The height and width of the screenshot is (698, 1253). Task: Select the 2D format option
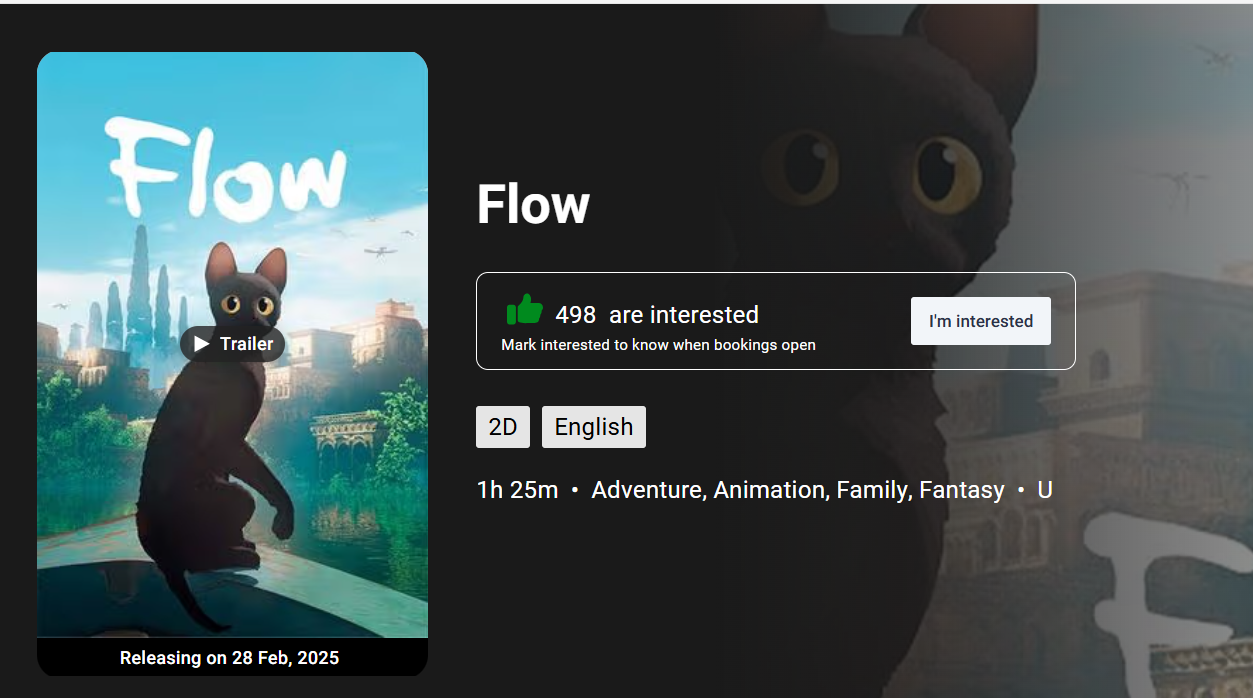502,426
